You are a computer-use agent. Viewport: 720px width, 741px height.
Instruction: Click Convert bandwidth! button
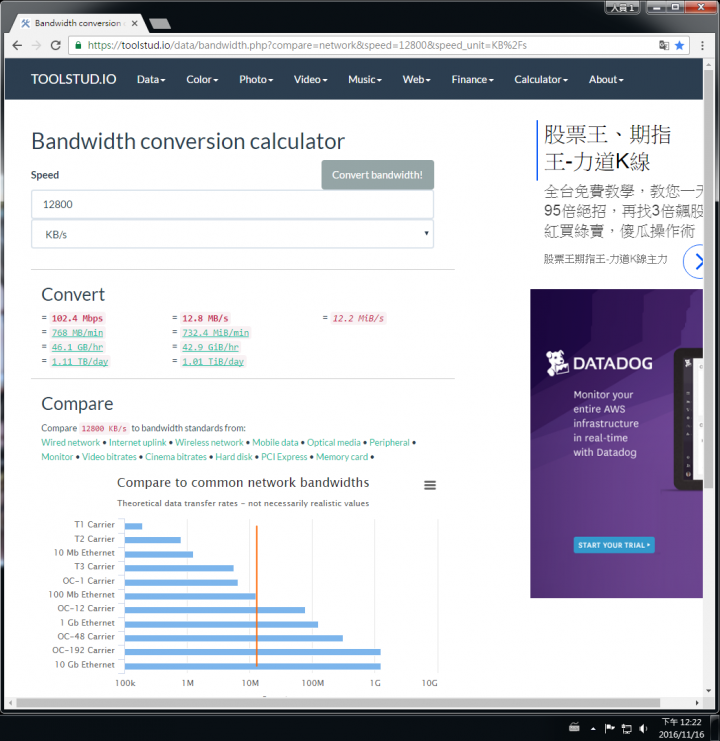tap(377, 175)
